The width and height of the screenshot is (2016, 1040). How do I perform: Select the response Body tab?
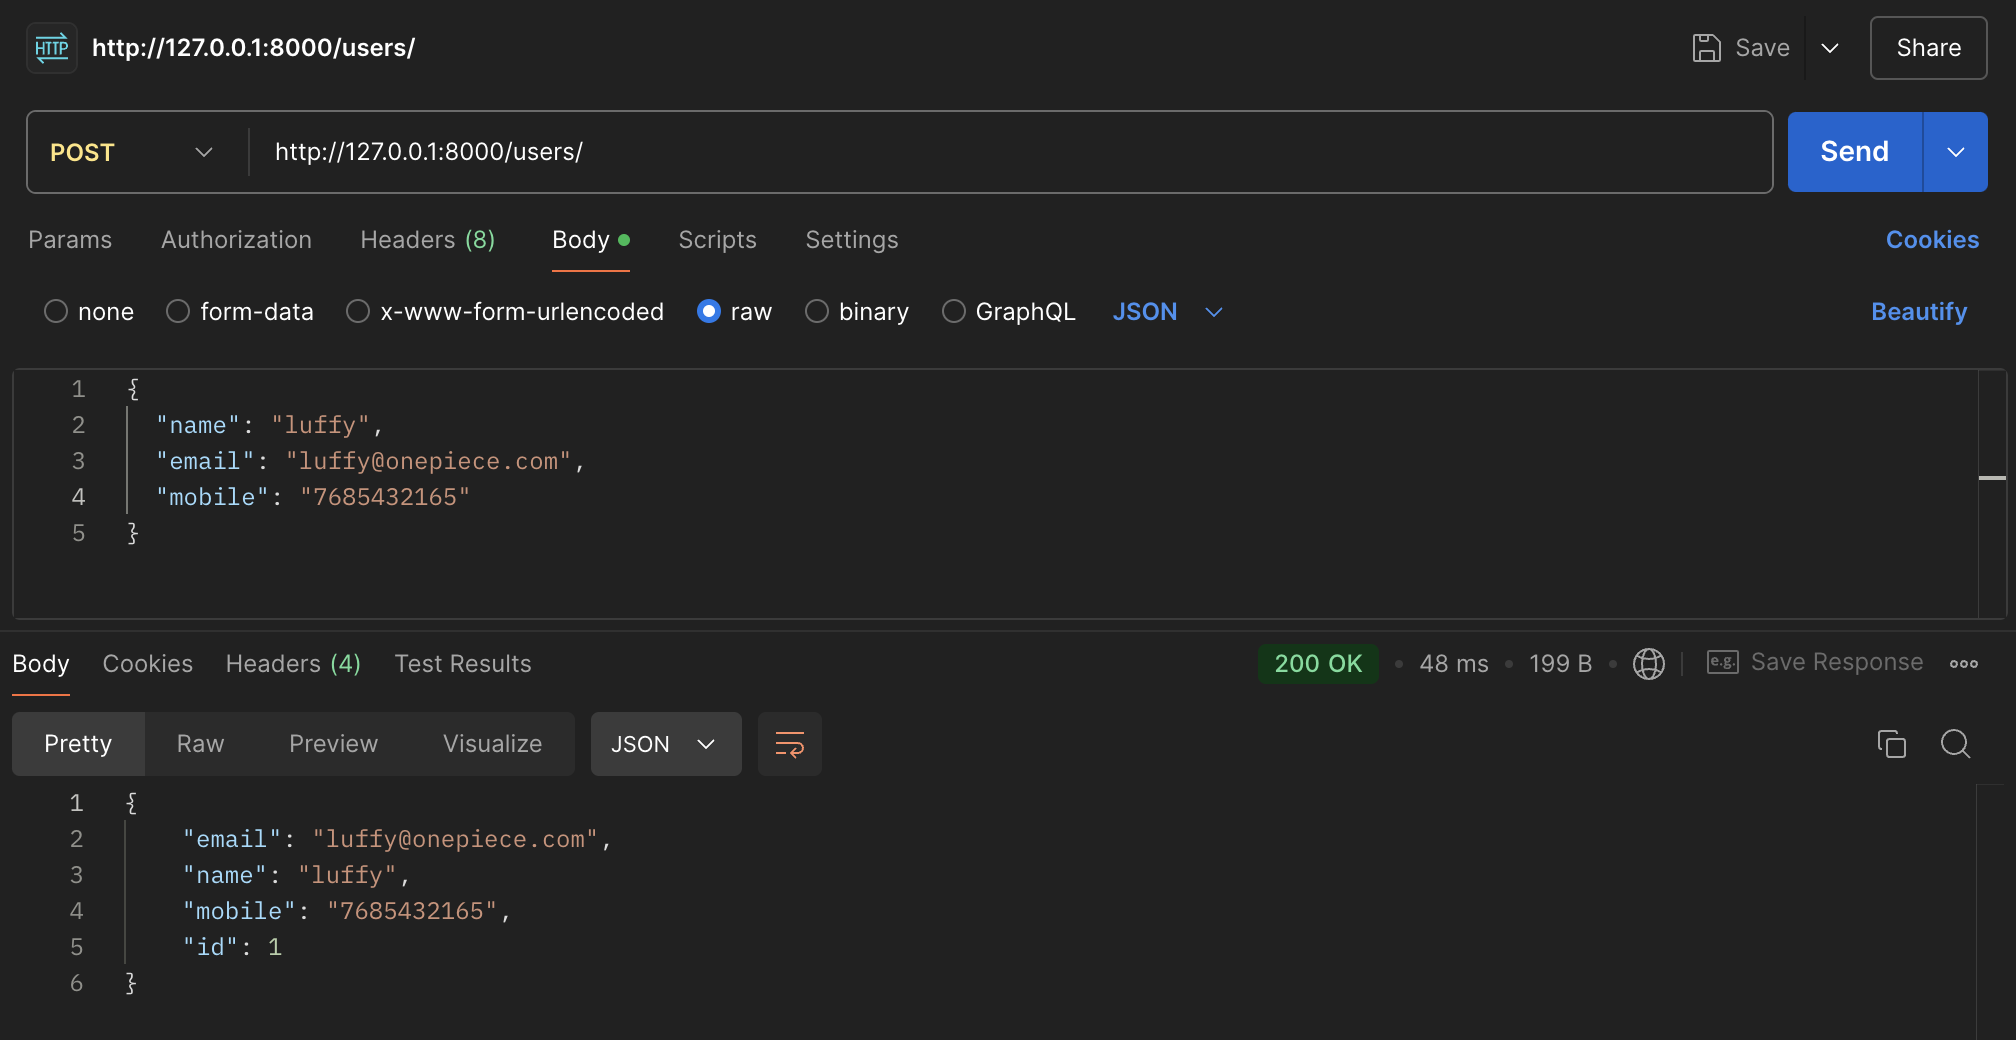point(41,664)
